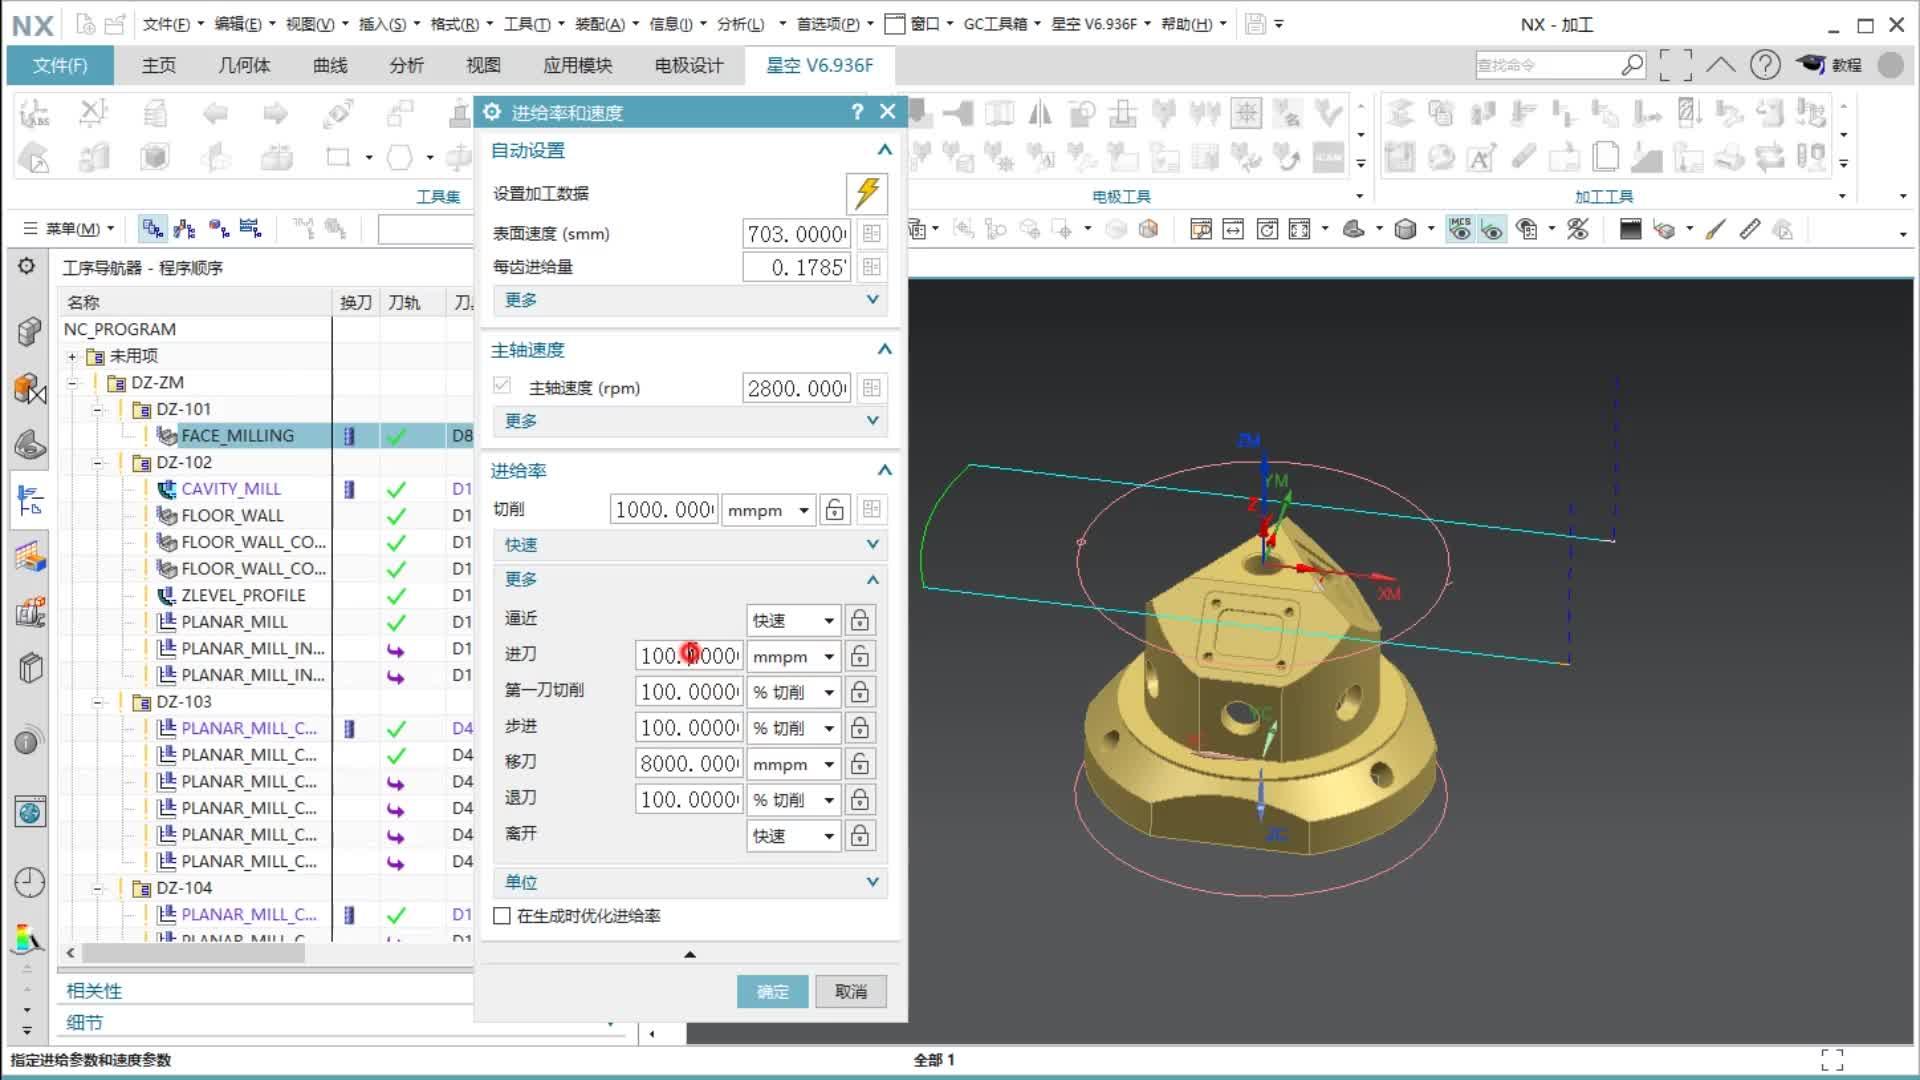Toggle the lock on the Traversal (移刀) row
Viewport: 1920px width, 1080px height.
(x=859, y=764)
